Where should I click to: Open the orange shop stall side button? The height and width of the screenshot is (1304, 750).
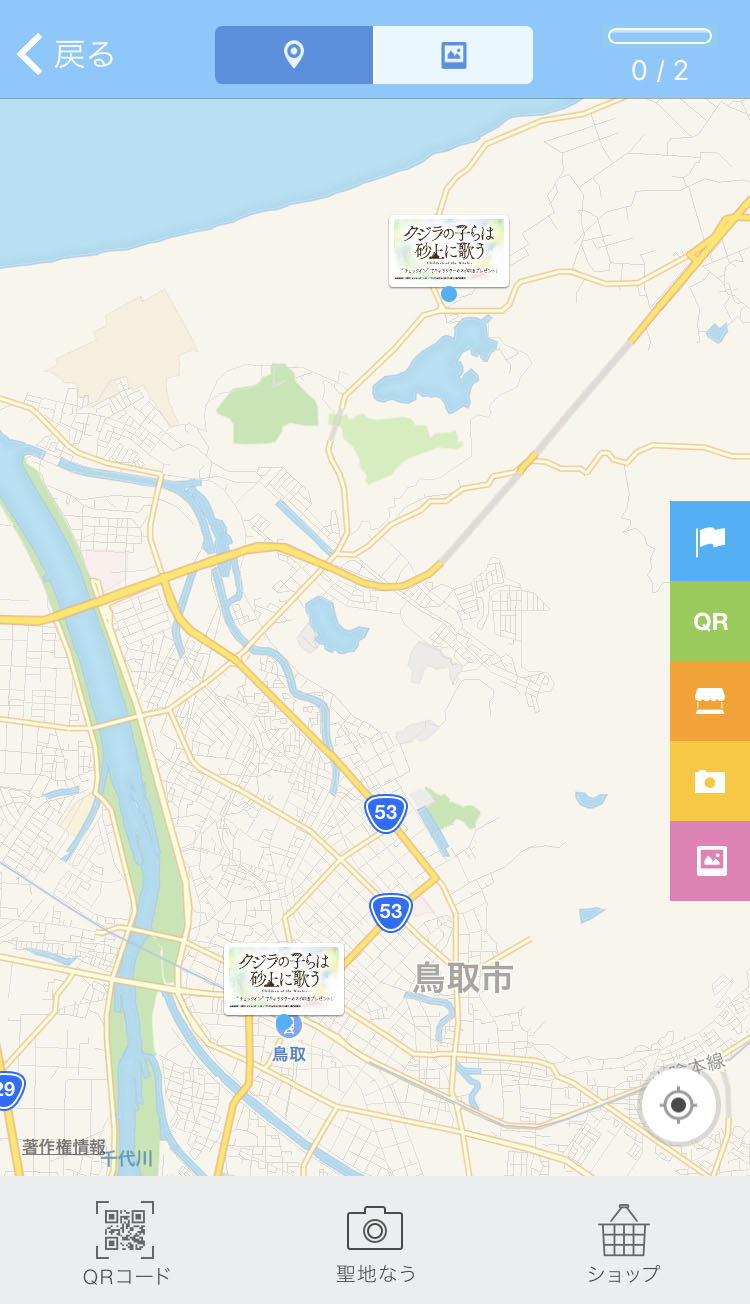[710, 701]
